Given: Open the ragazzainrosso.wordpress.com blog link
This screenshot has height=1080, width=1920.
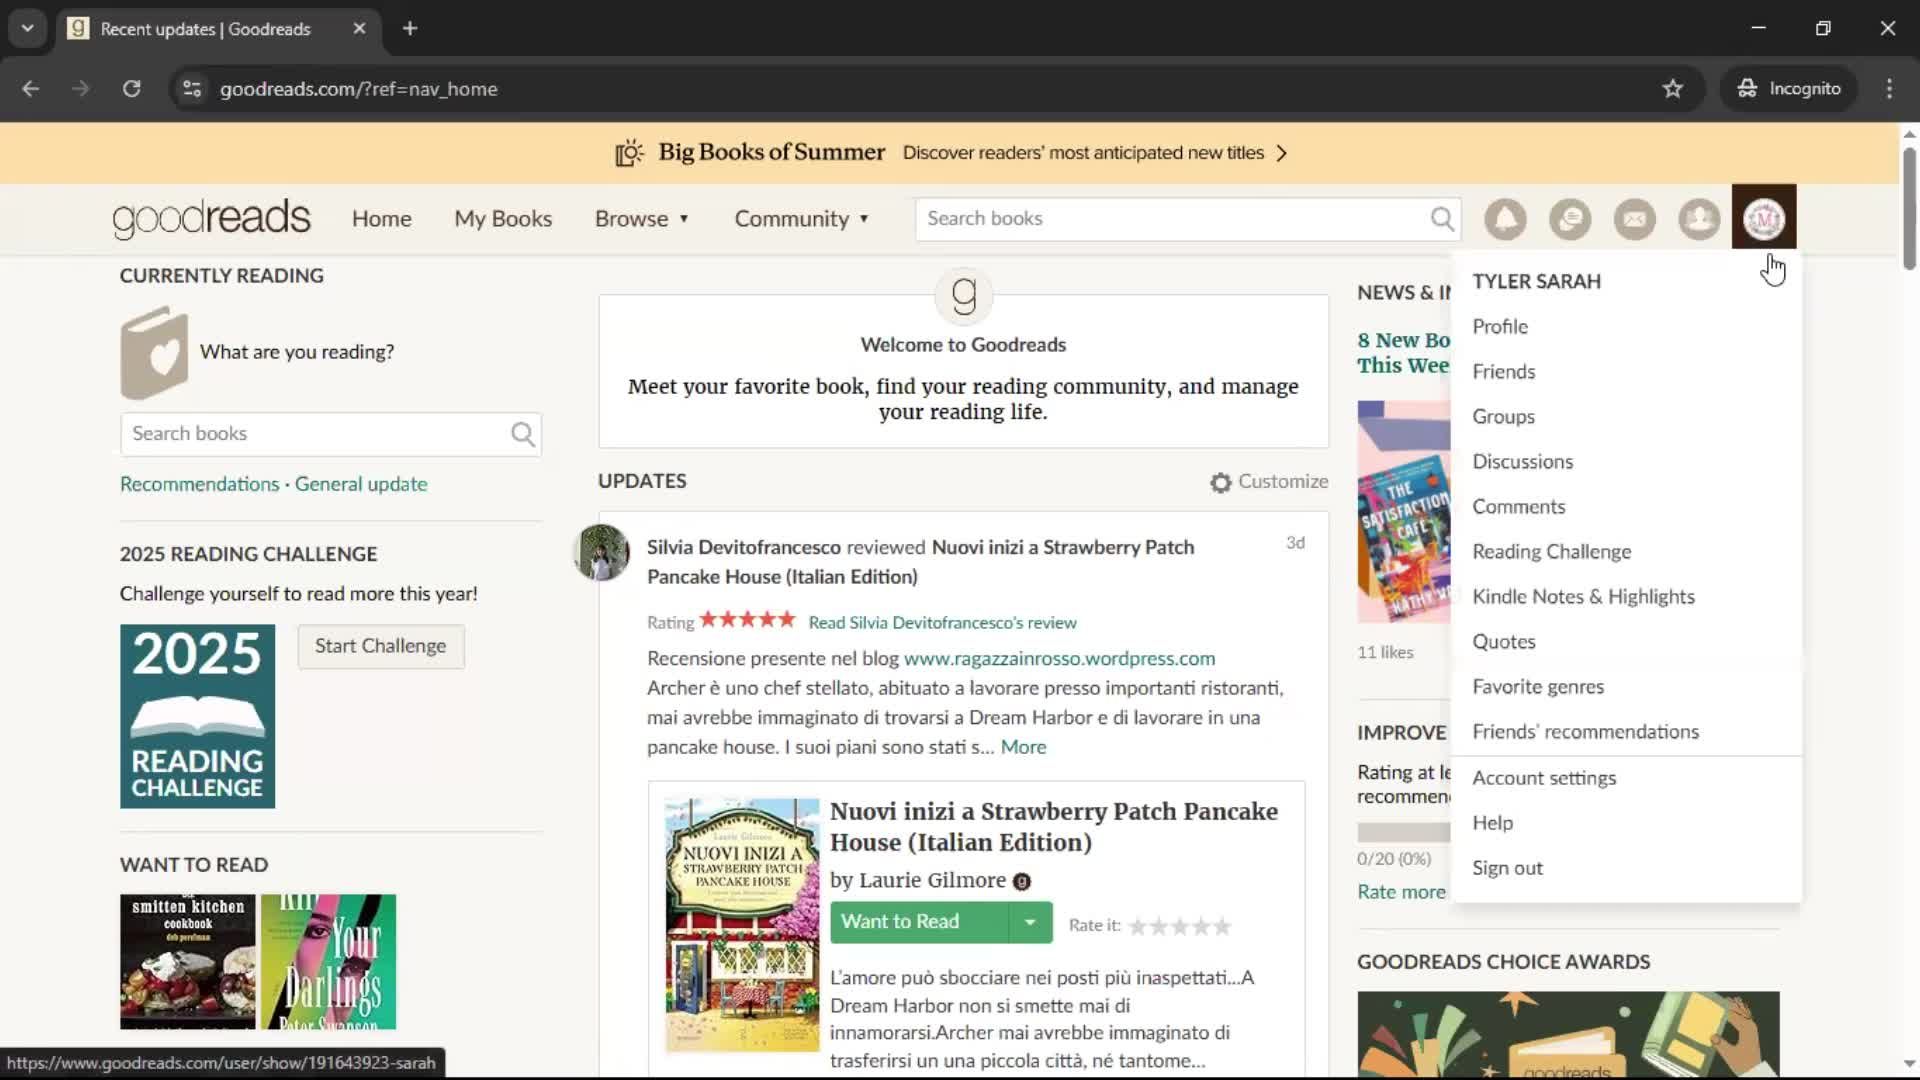Looking at the screenshot, I should [x=1059, y=659].
